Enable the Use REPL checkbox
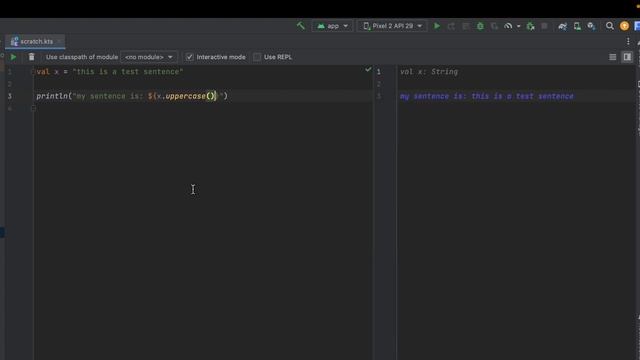640x360 pixels. click(257, 57)
